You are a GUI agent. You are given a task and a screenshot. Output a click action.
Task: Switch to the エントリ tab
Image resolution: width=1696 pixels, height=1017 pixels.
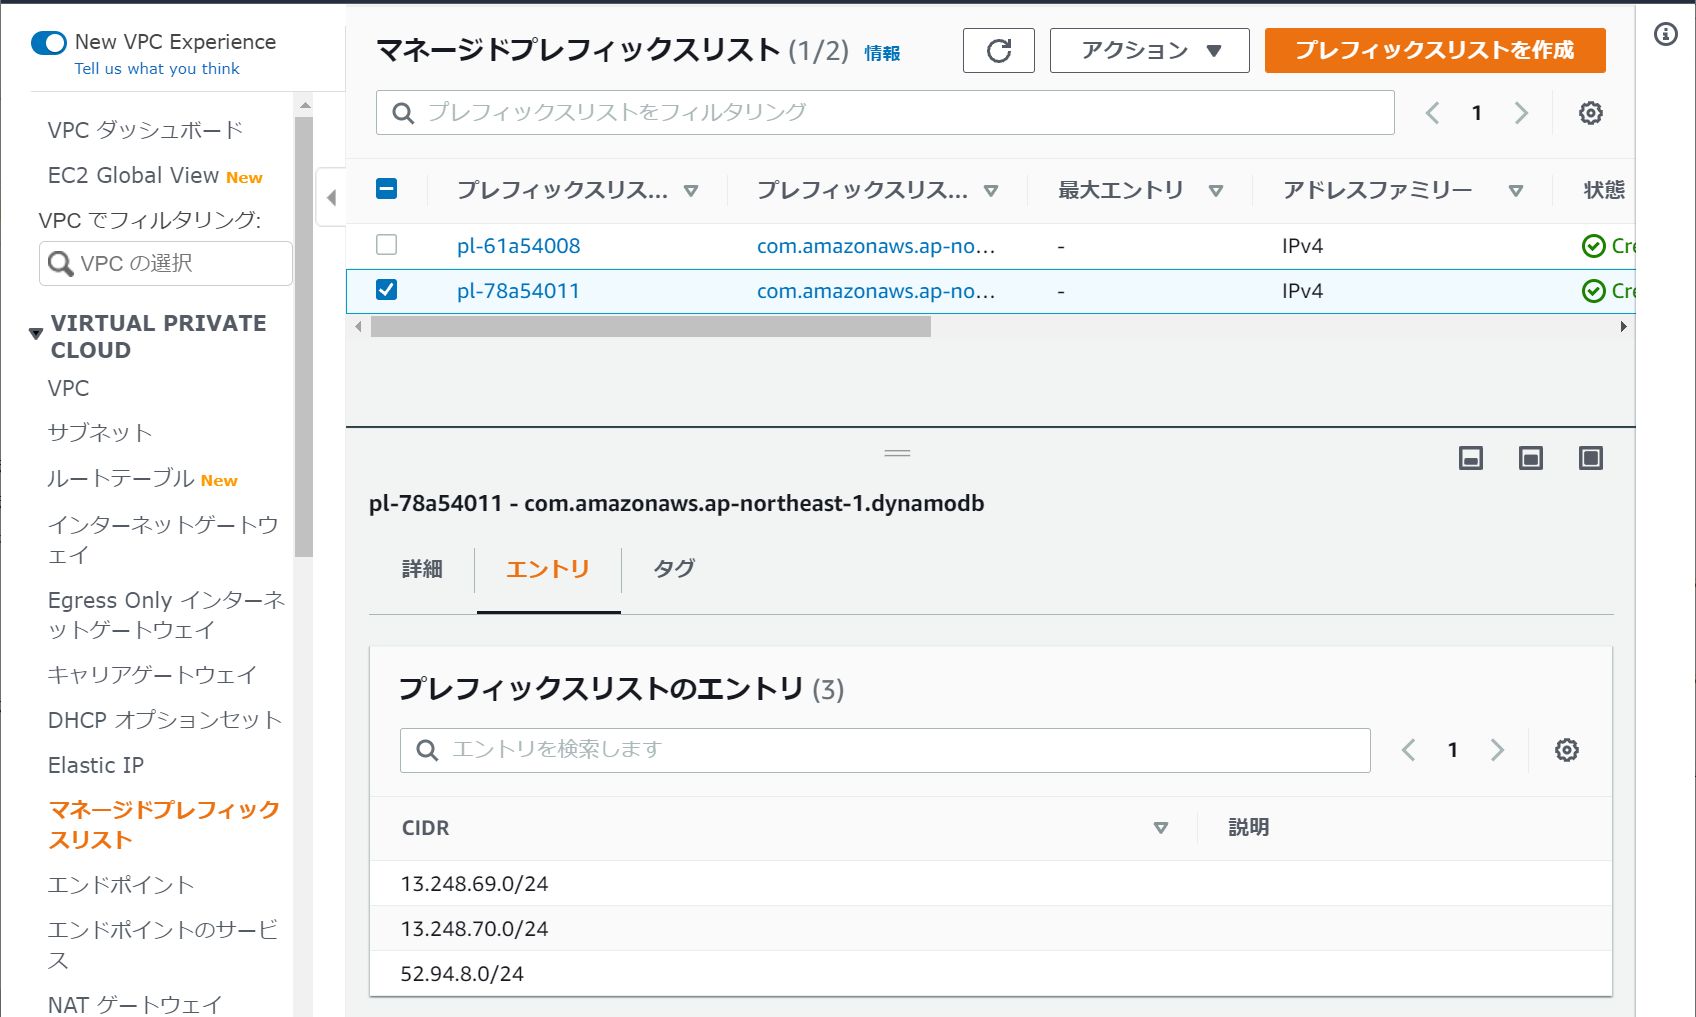pyautogui.click(x=548, y=569)
